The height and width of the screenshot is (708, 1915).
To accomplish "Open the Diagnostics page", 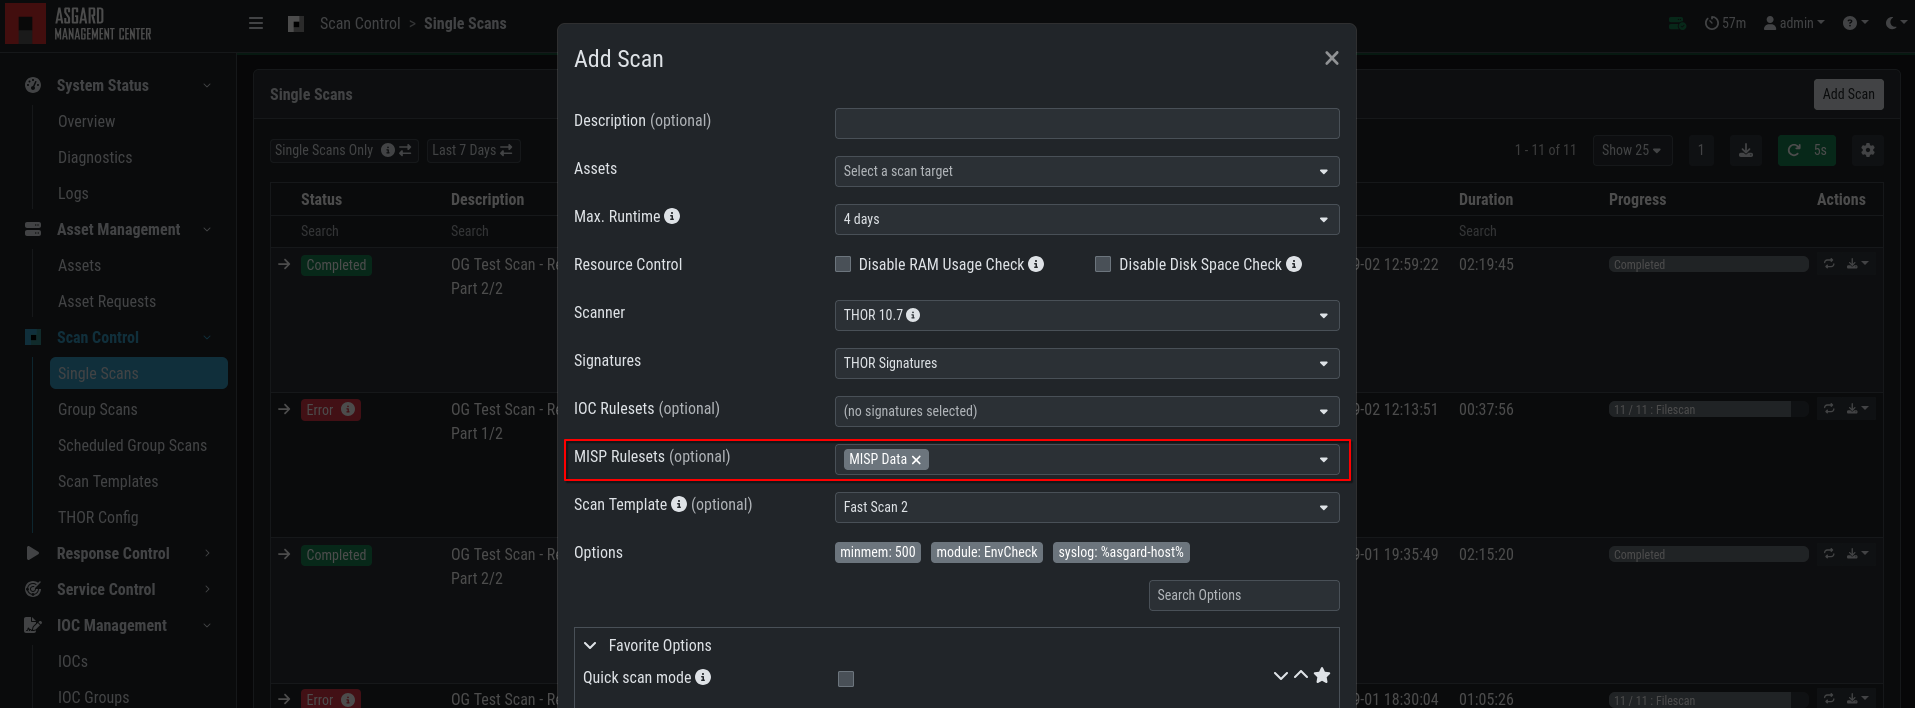I will click(x=95, y=157).
